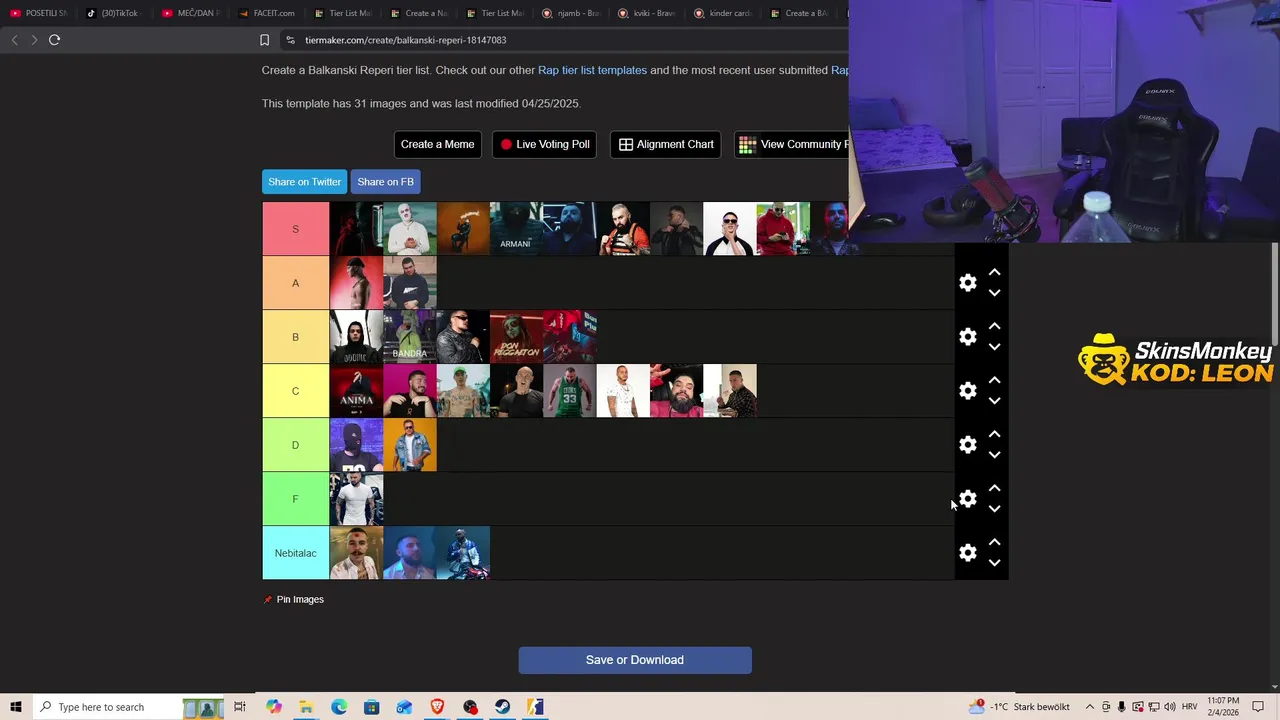Open the Windows Start menu
This screenshot has height=720, width=1280.
point(16,707)
